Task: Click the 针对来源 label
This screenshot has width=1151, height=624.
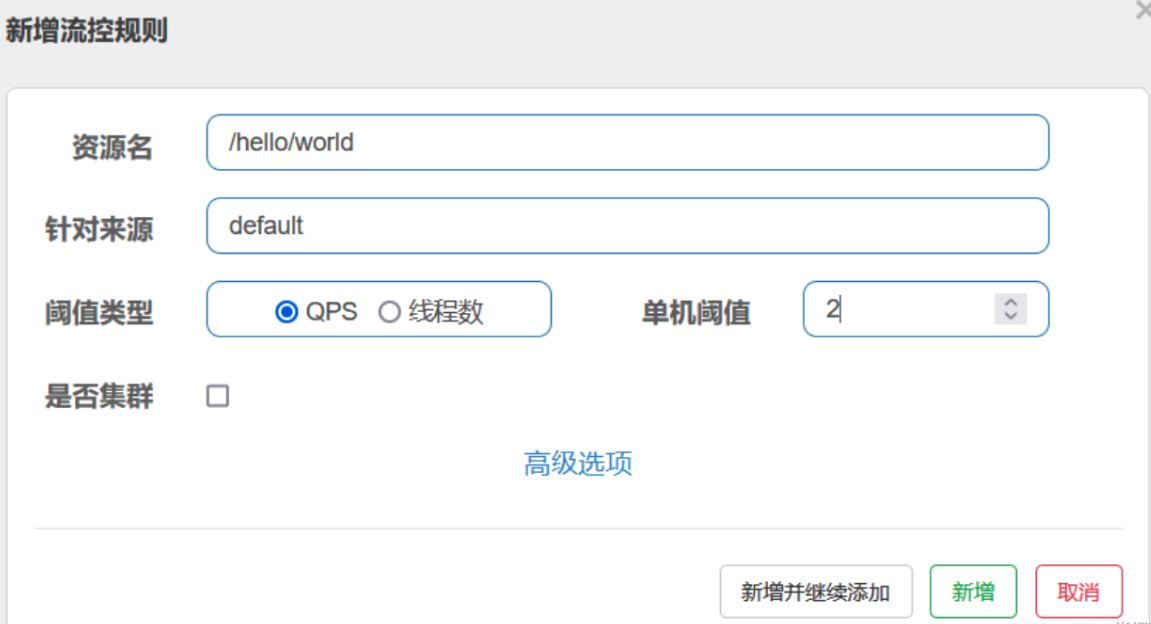Action: click(x=99, y=229)
